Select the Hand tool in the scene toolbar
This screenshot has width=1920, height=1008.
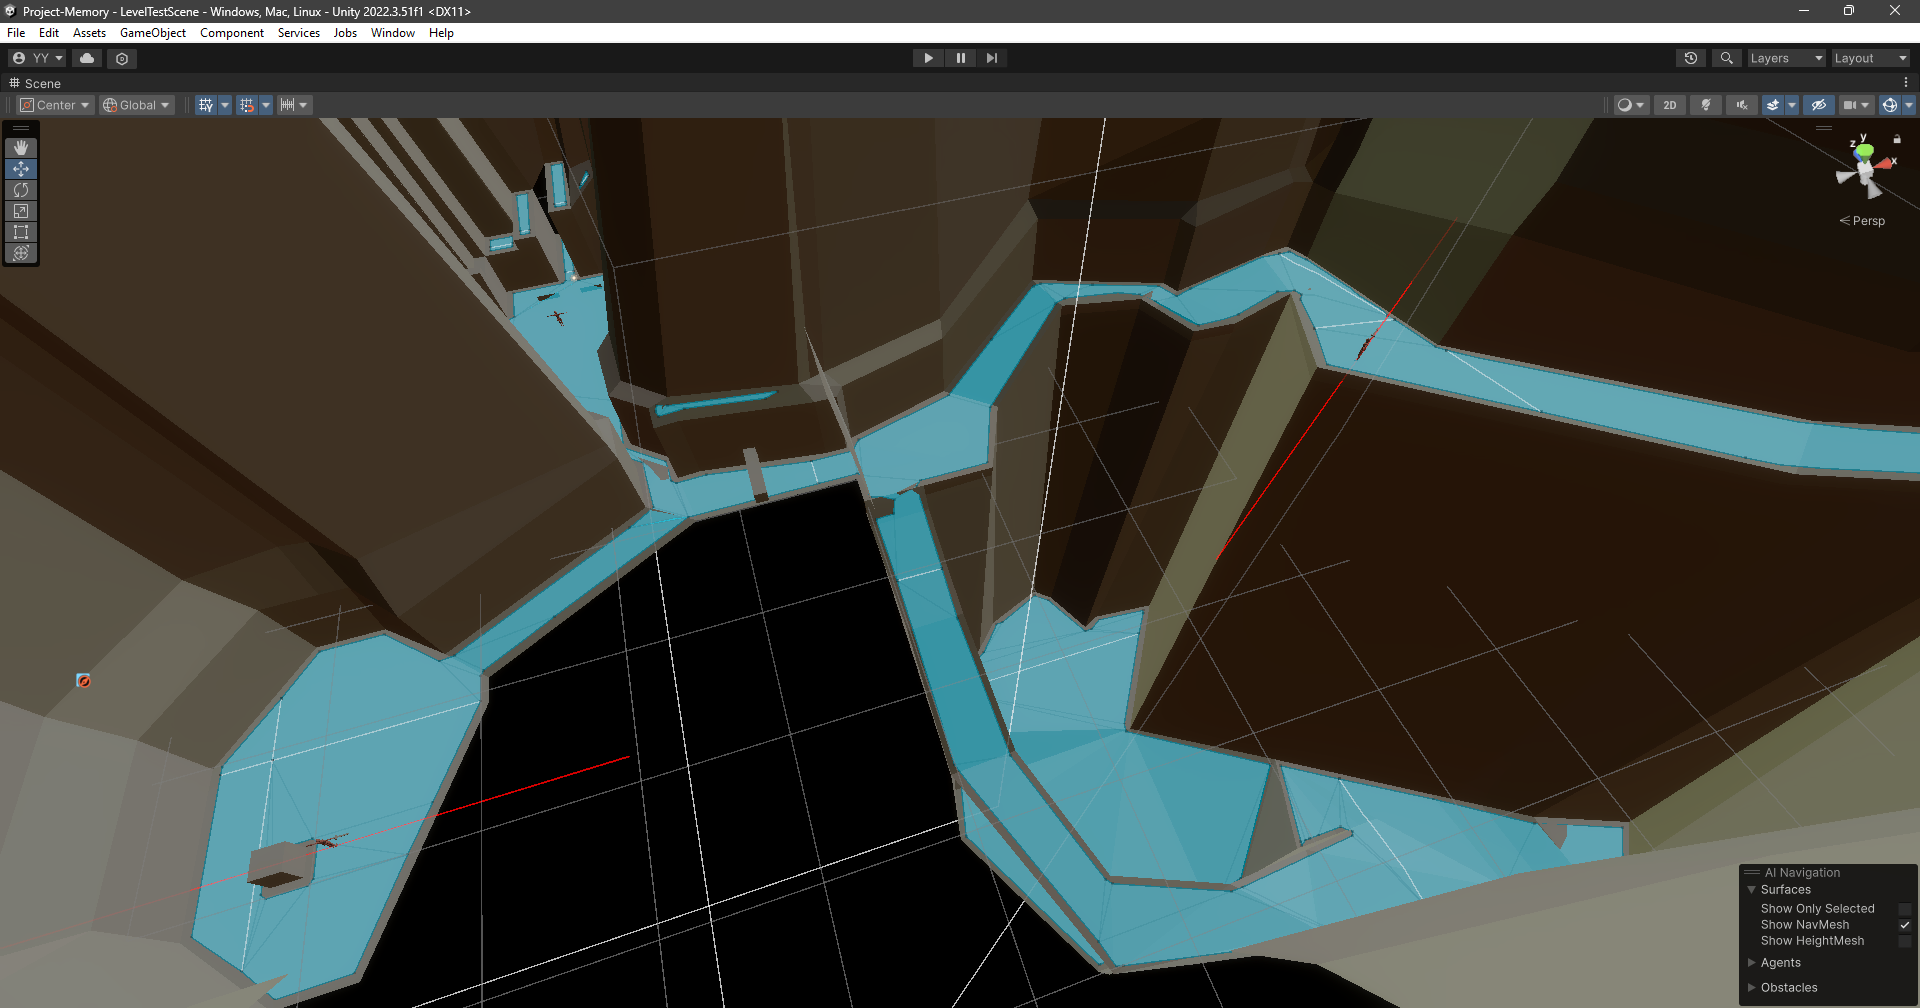point(20,147)
